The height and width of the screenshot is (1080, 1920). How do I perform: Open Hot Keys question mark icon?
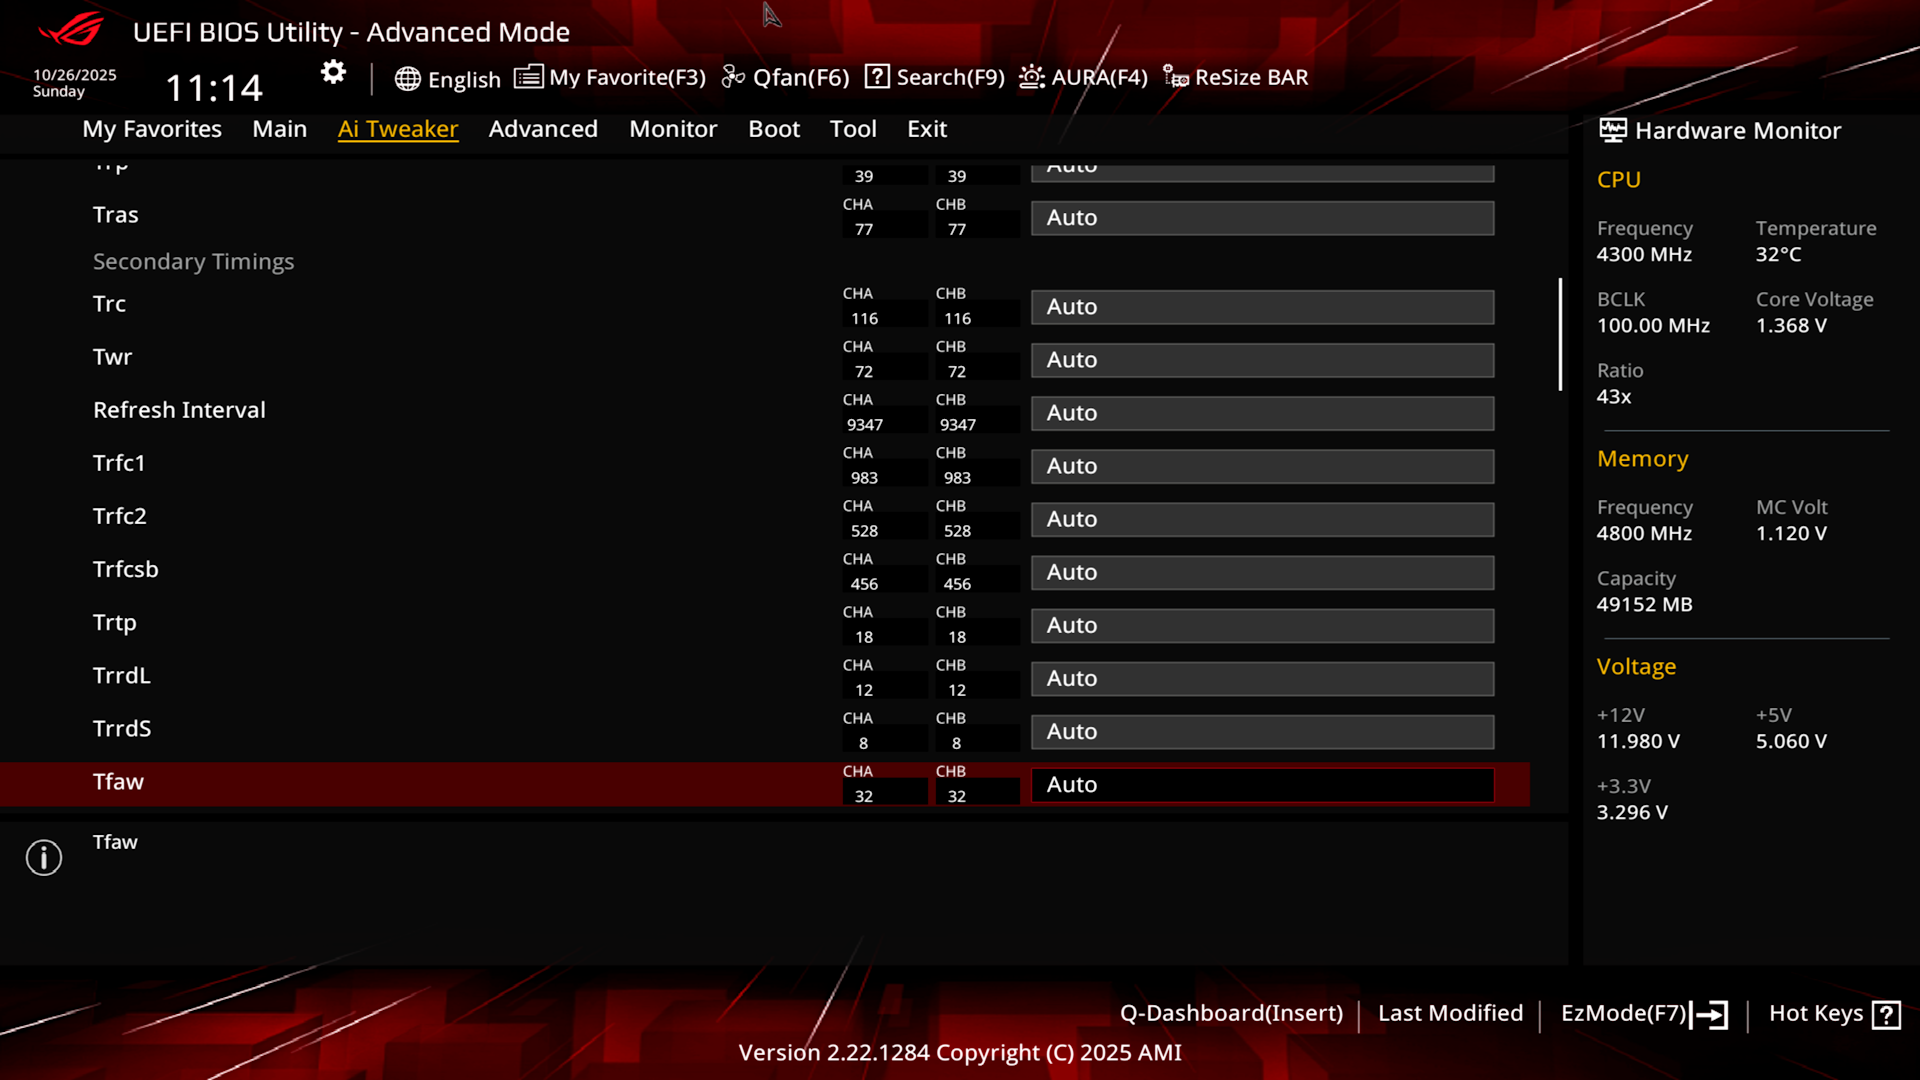click(1886, 1015)
